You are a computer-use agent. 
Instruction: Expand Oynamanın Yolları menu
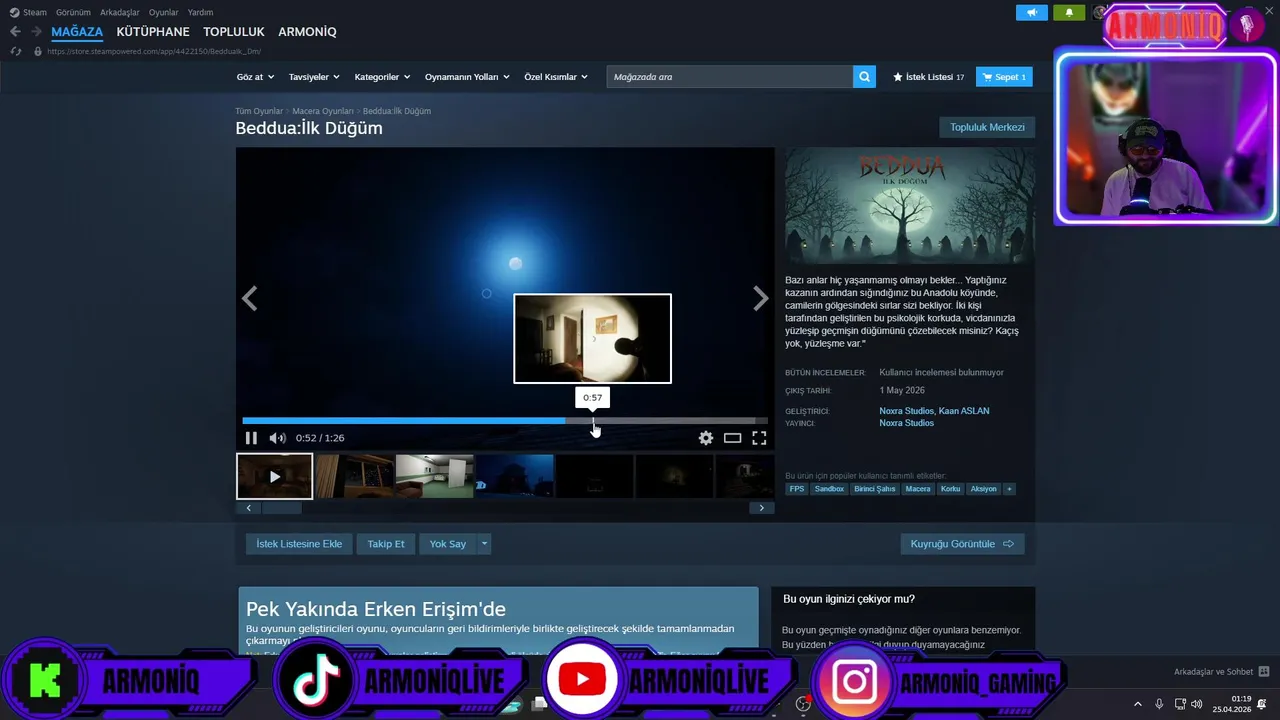click(x=467, y=77)
